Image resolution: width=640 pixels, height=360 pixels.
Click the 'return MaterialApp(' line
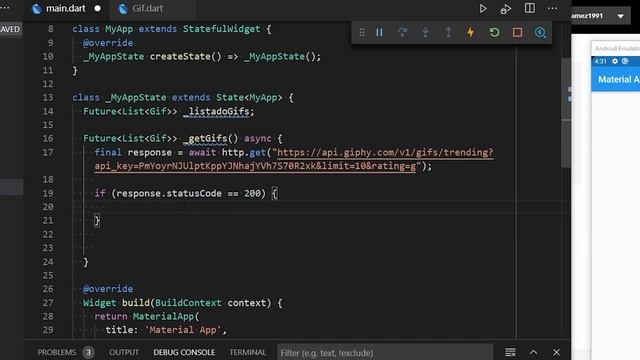coord(147,316)
